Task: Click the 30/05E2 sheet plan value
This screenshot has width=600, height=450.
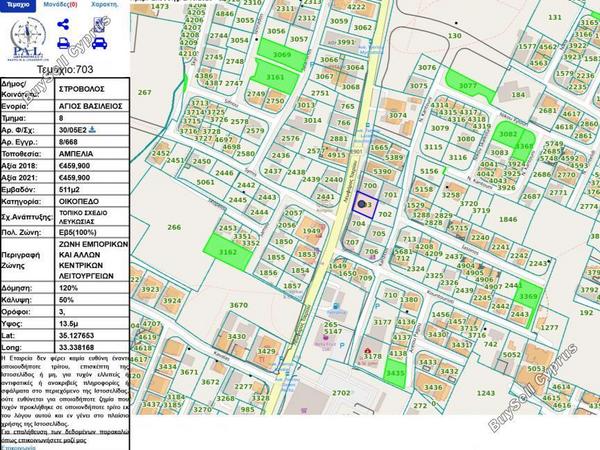Action: click(73, 130)
